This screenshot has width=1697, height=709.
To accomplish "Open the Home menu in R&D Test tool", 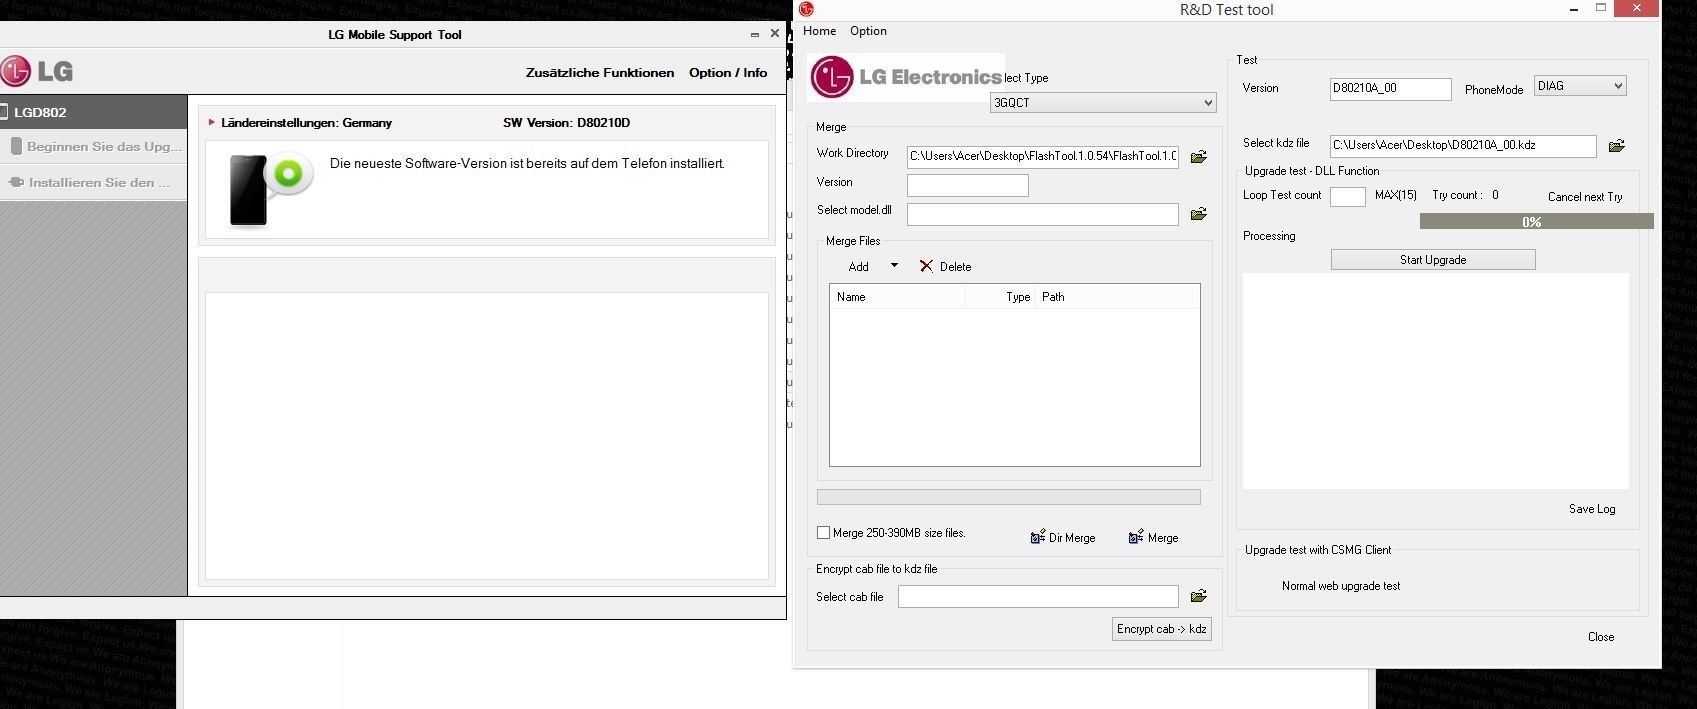I will tap(819, 31).
